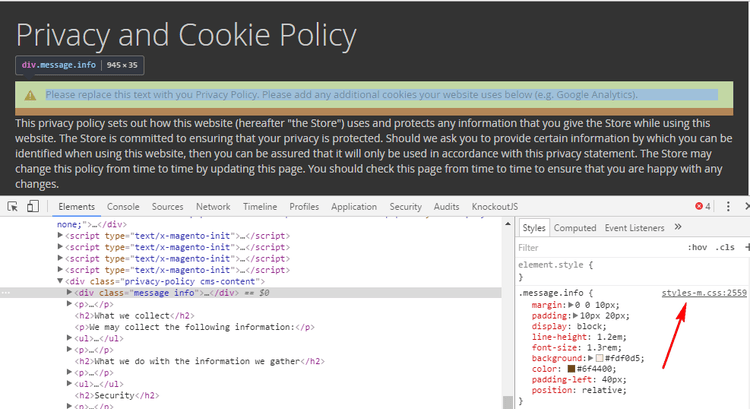Open the Event Listeners tab
Image resolution: width=750 pixels, height=409 pixels.
pyautogui.click(x=634, y=228)
